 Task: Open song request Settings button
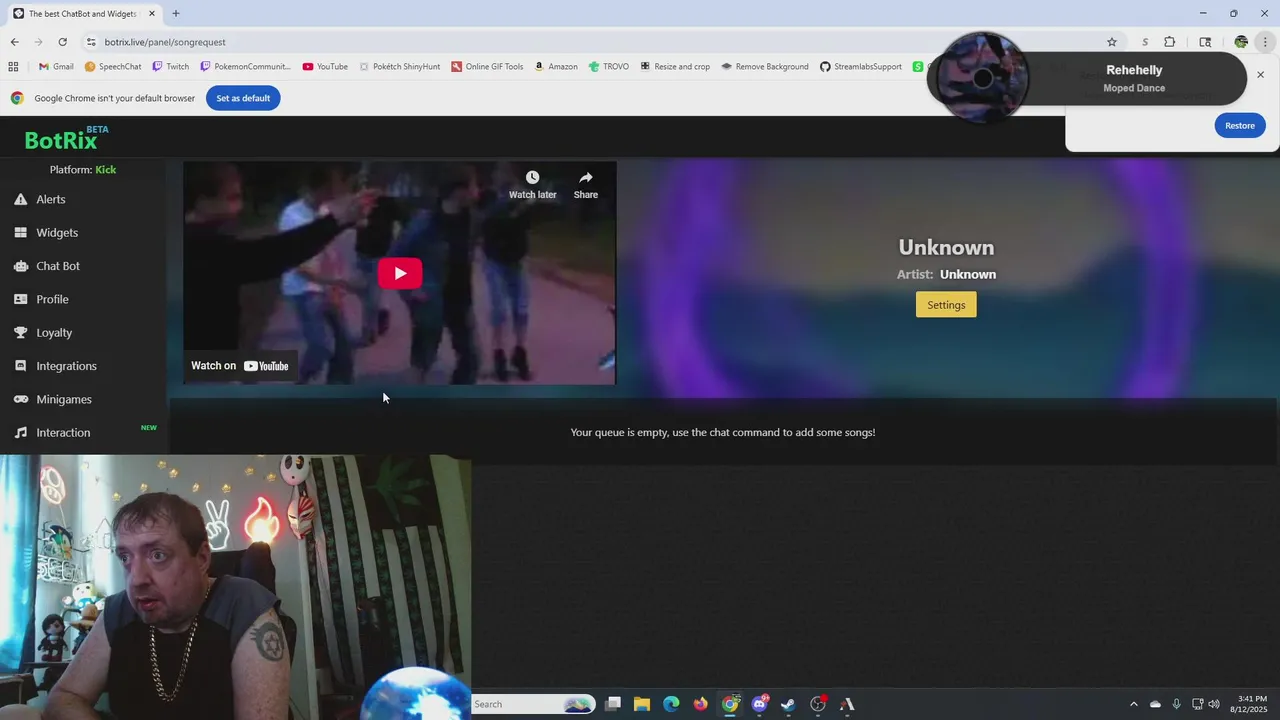[946, 305]
